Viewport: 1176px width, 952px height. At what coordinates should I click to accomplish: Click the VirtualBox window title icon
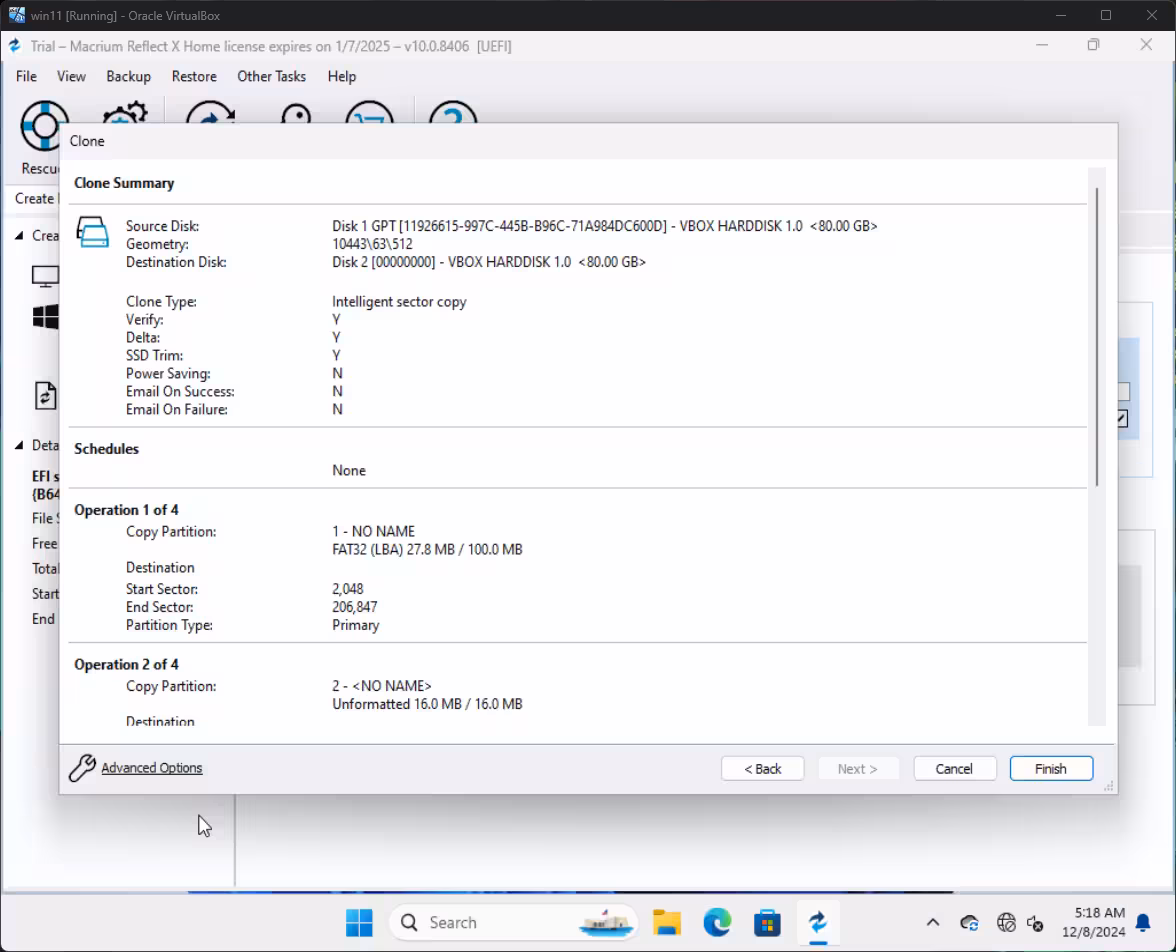coord(16,15)
